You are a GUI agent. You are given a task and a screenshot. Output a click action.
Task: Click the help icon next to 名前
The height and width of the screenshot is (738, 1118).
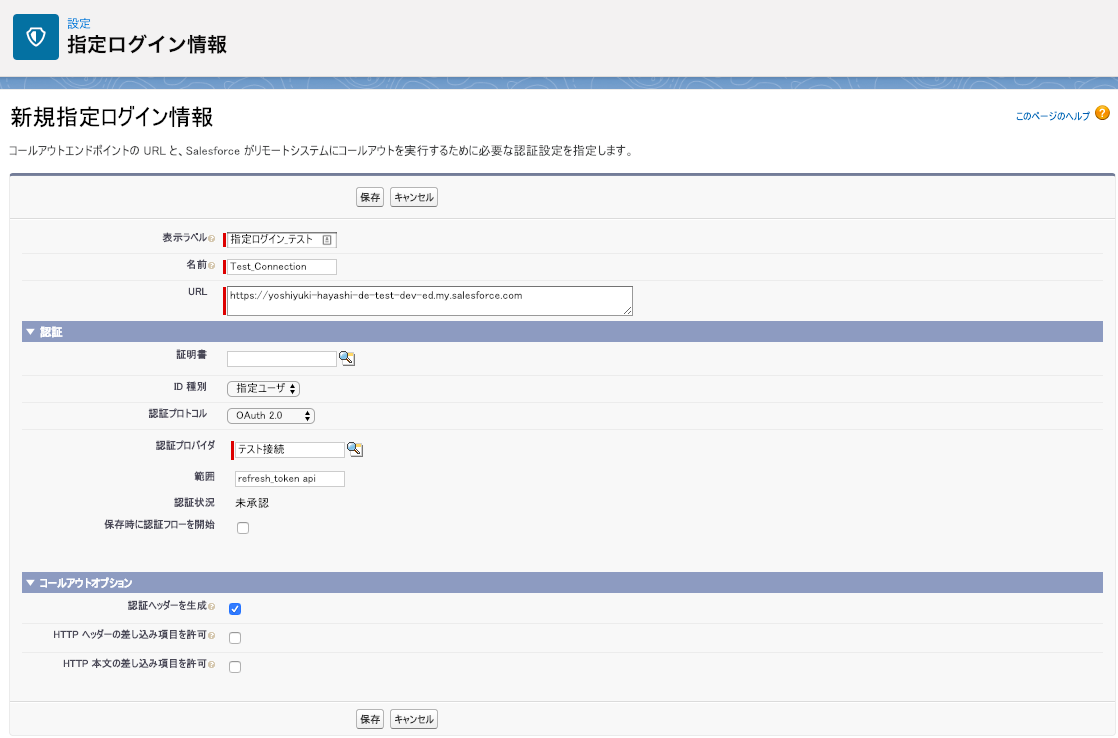211,266
